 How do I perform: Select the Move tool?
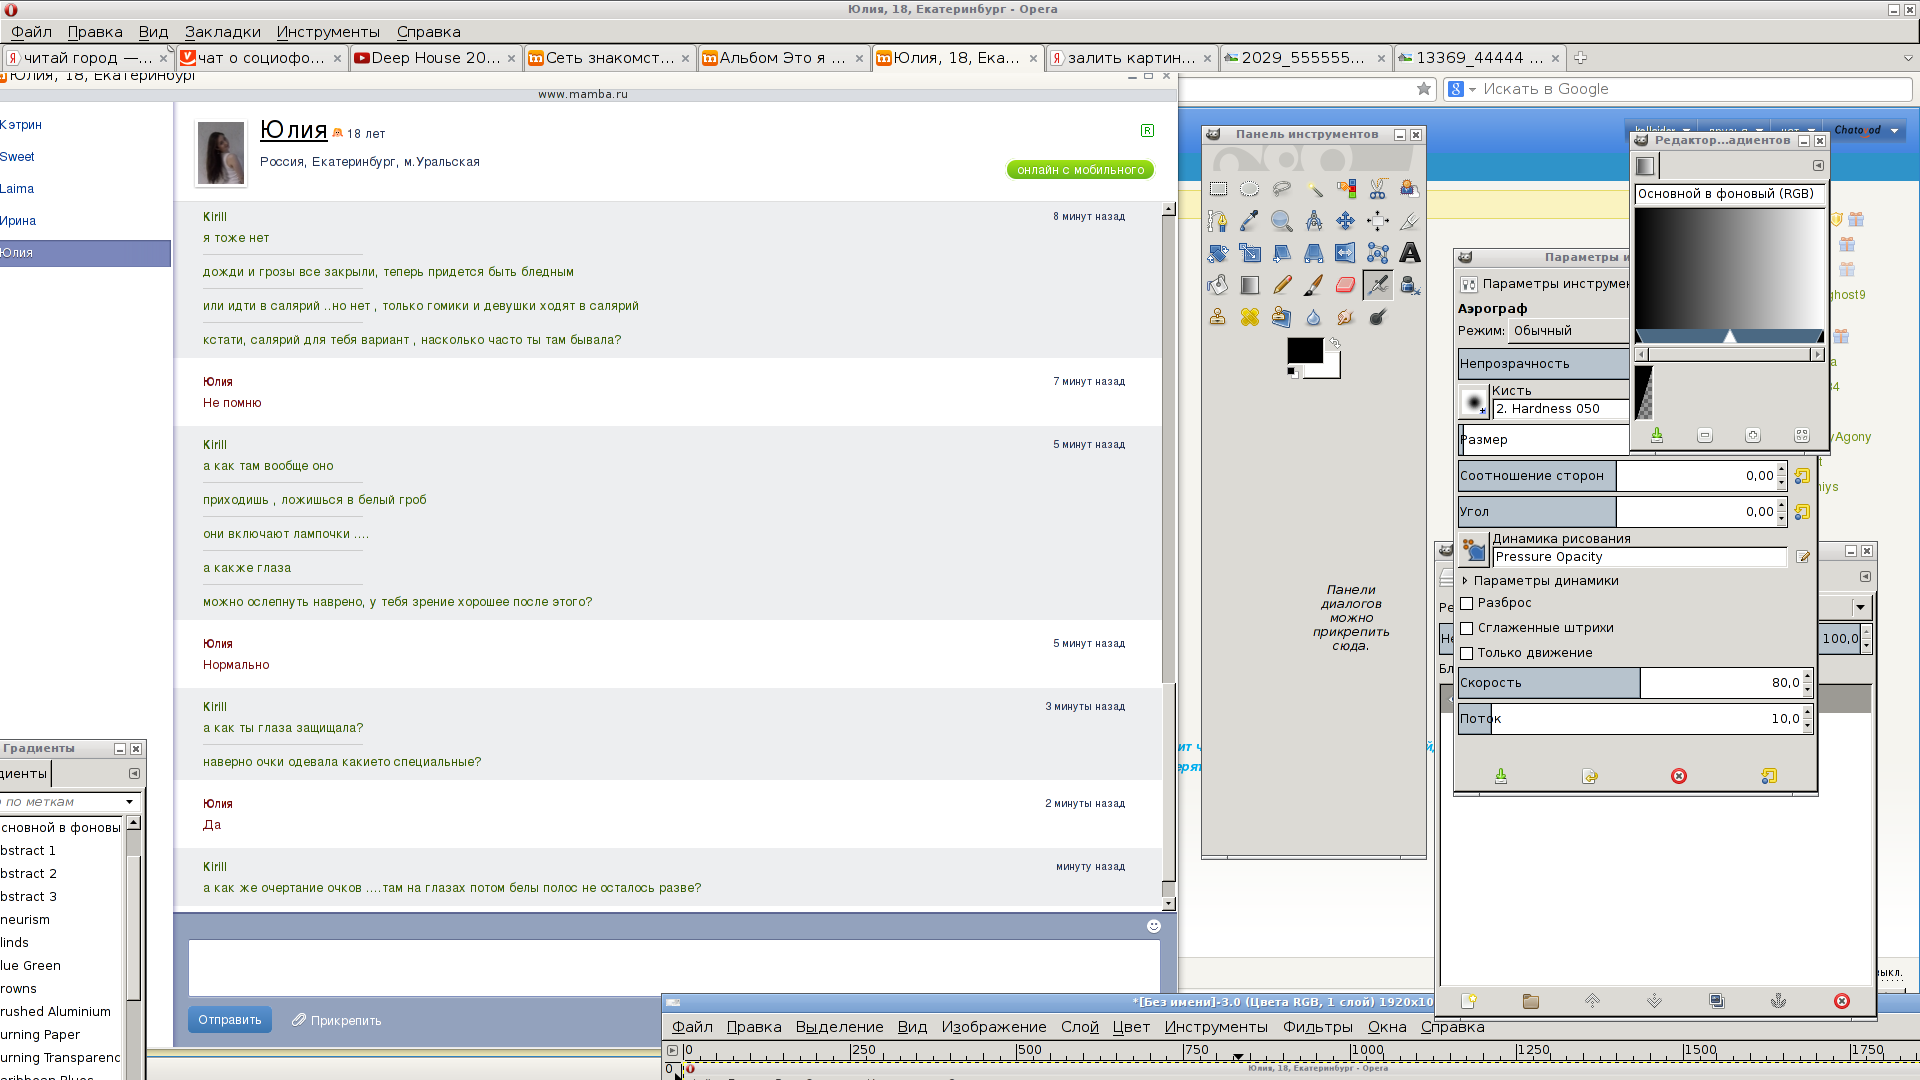[1346, 221]
